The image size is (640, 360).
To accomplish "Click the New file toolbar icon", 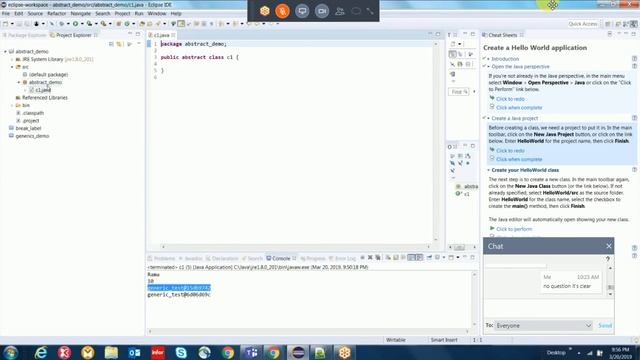I will pyautogui.click(x=6, y=24).
